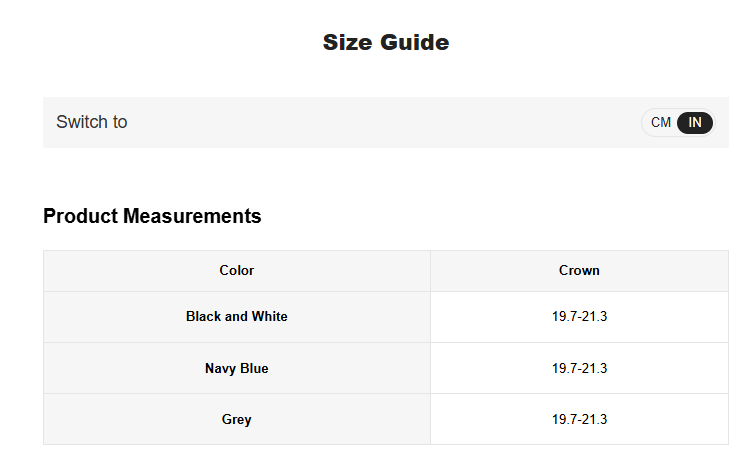738x454 pixels.
Task: Click the word "Product" in the heading
Action: [x=80, y=216]
